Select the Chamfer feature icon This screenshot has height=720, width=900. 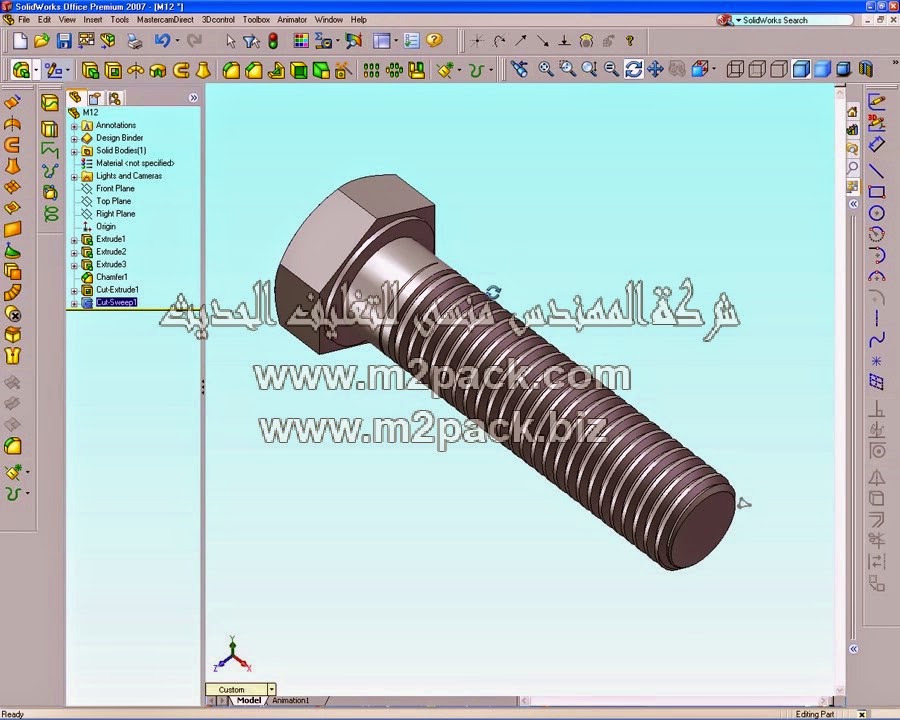point(253,71)
